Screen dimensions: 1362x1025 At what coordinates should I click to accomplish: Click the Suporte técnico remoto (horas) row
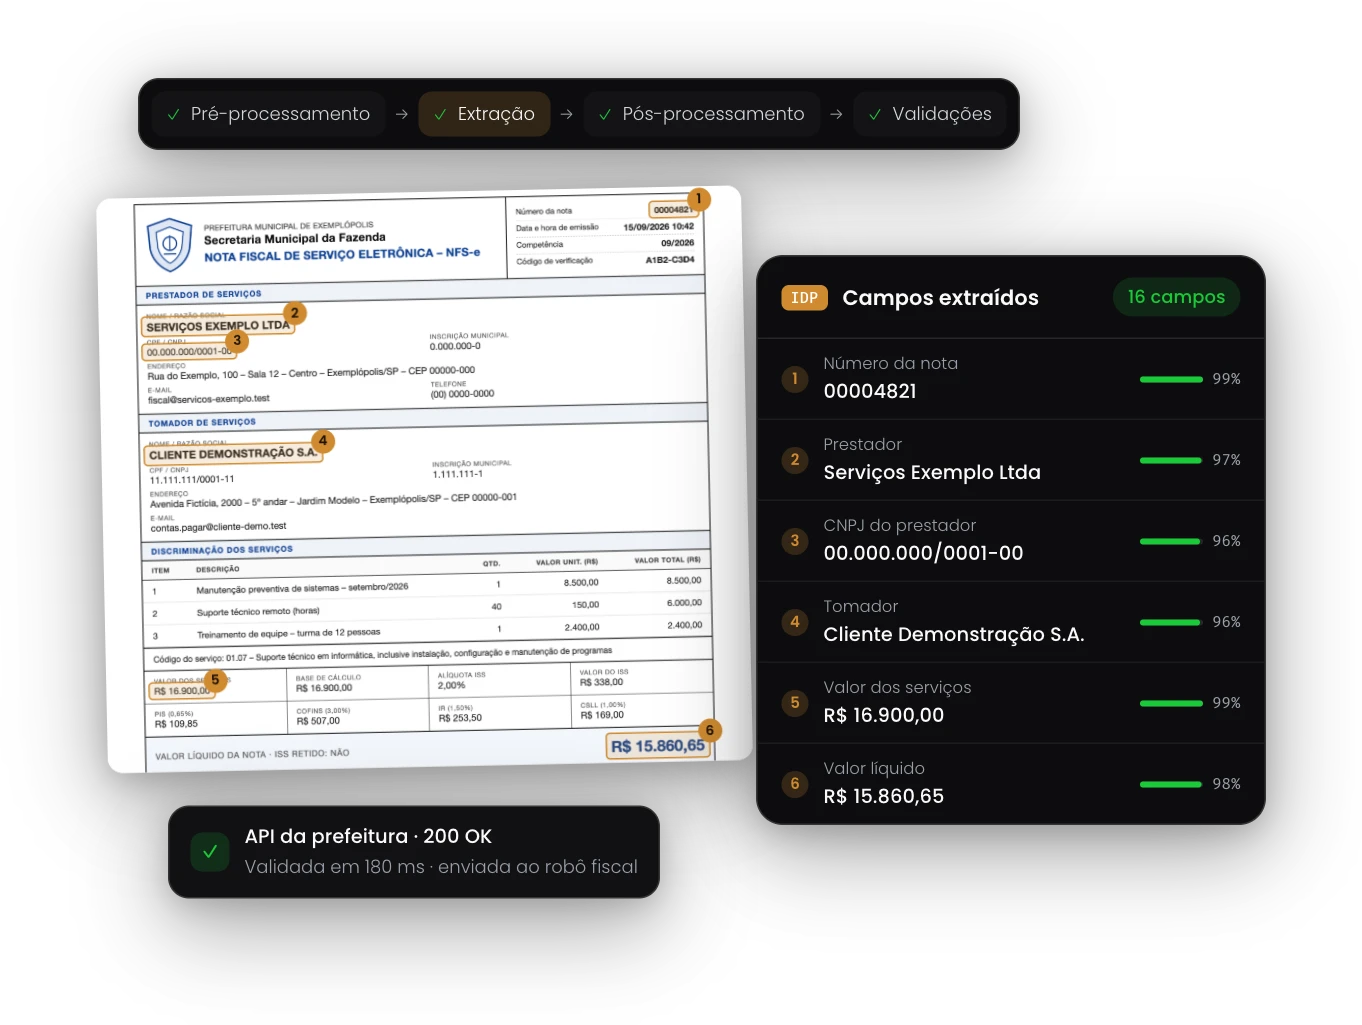[x=427, y=609]
